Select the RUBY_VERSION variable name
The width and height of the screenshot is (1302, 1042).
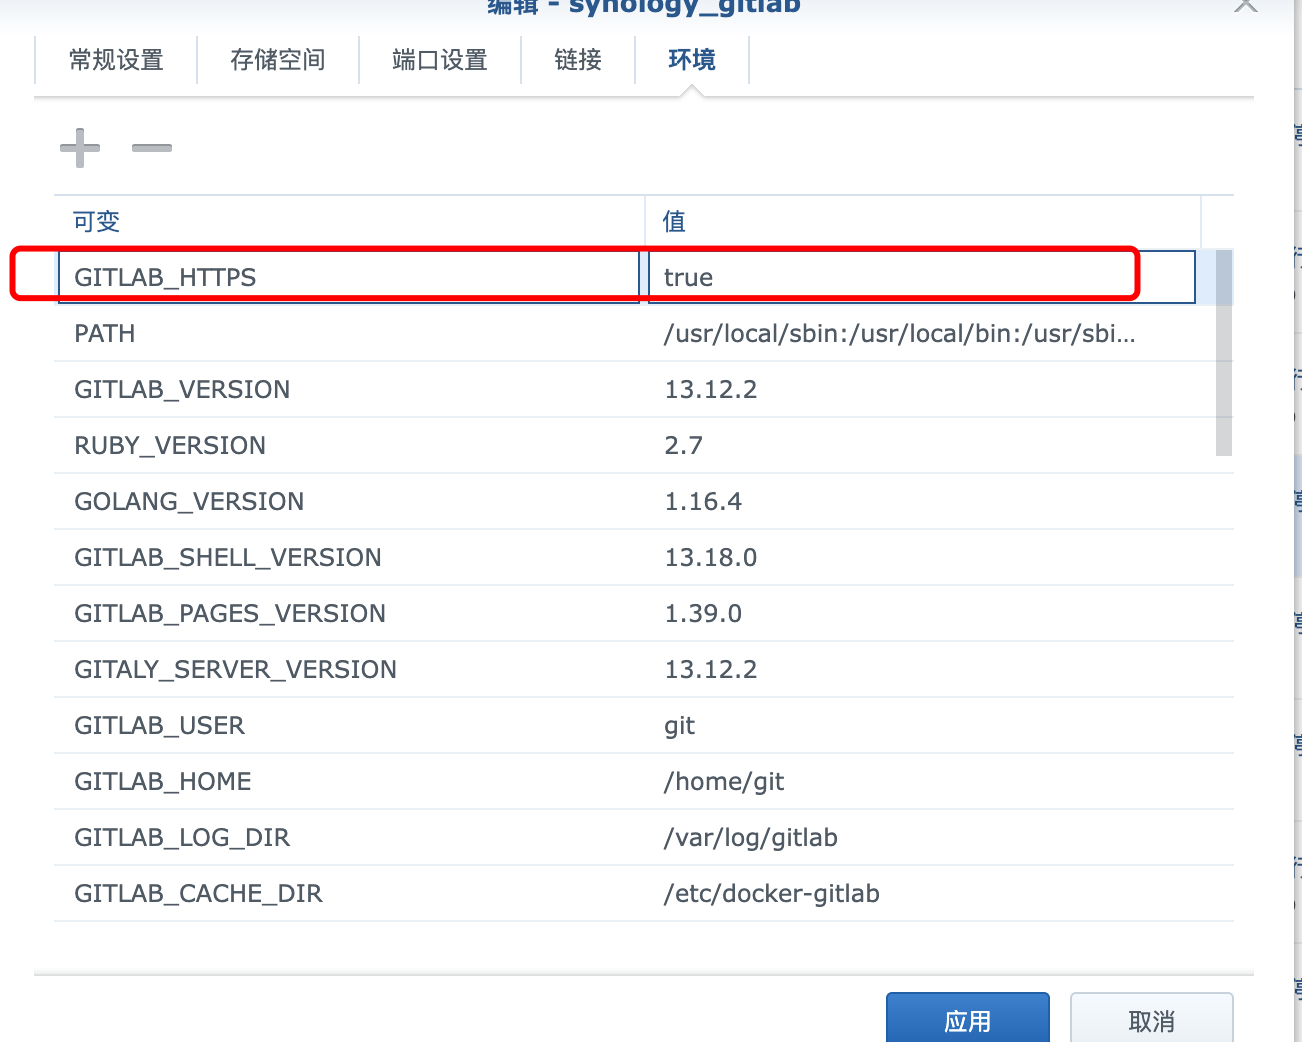(170, 445)
